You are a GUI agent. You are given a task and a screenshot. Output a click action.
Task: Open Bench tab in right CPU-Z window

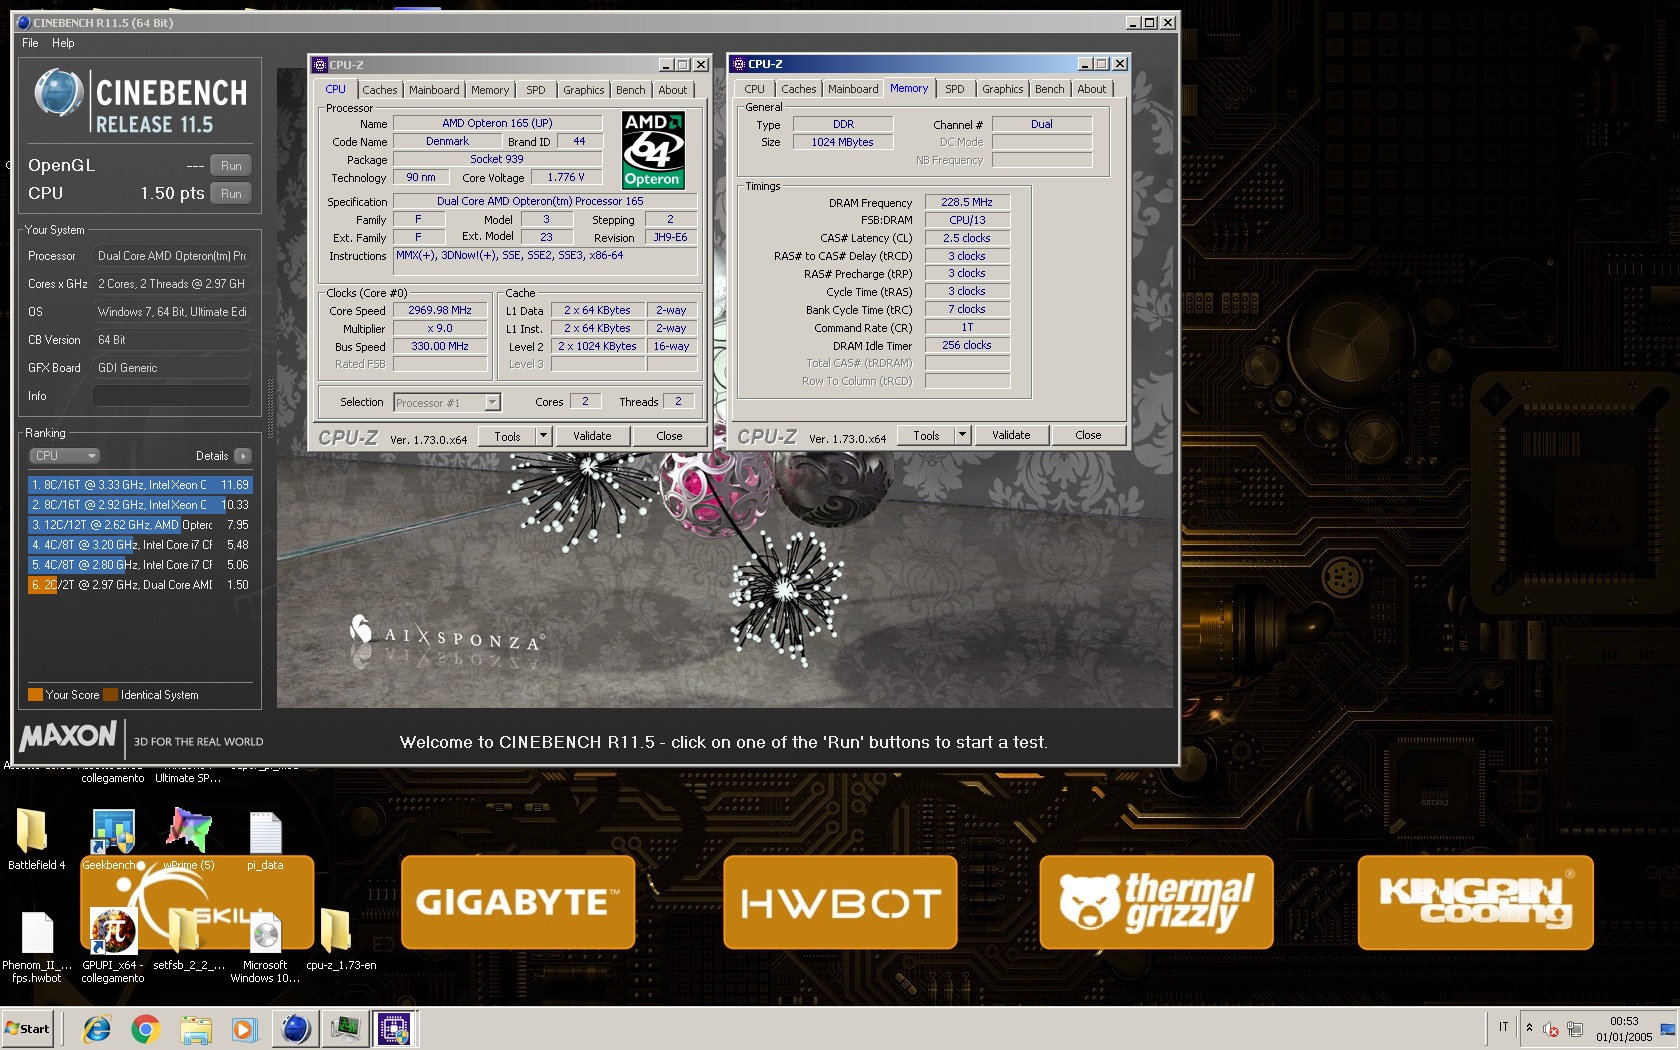(x=1050, y=89)
